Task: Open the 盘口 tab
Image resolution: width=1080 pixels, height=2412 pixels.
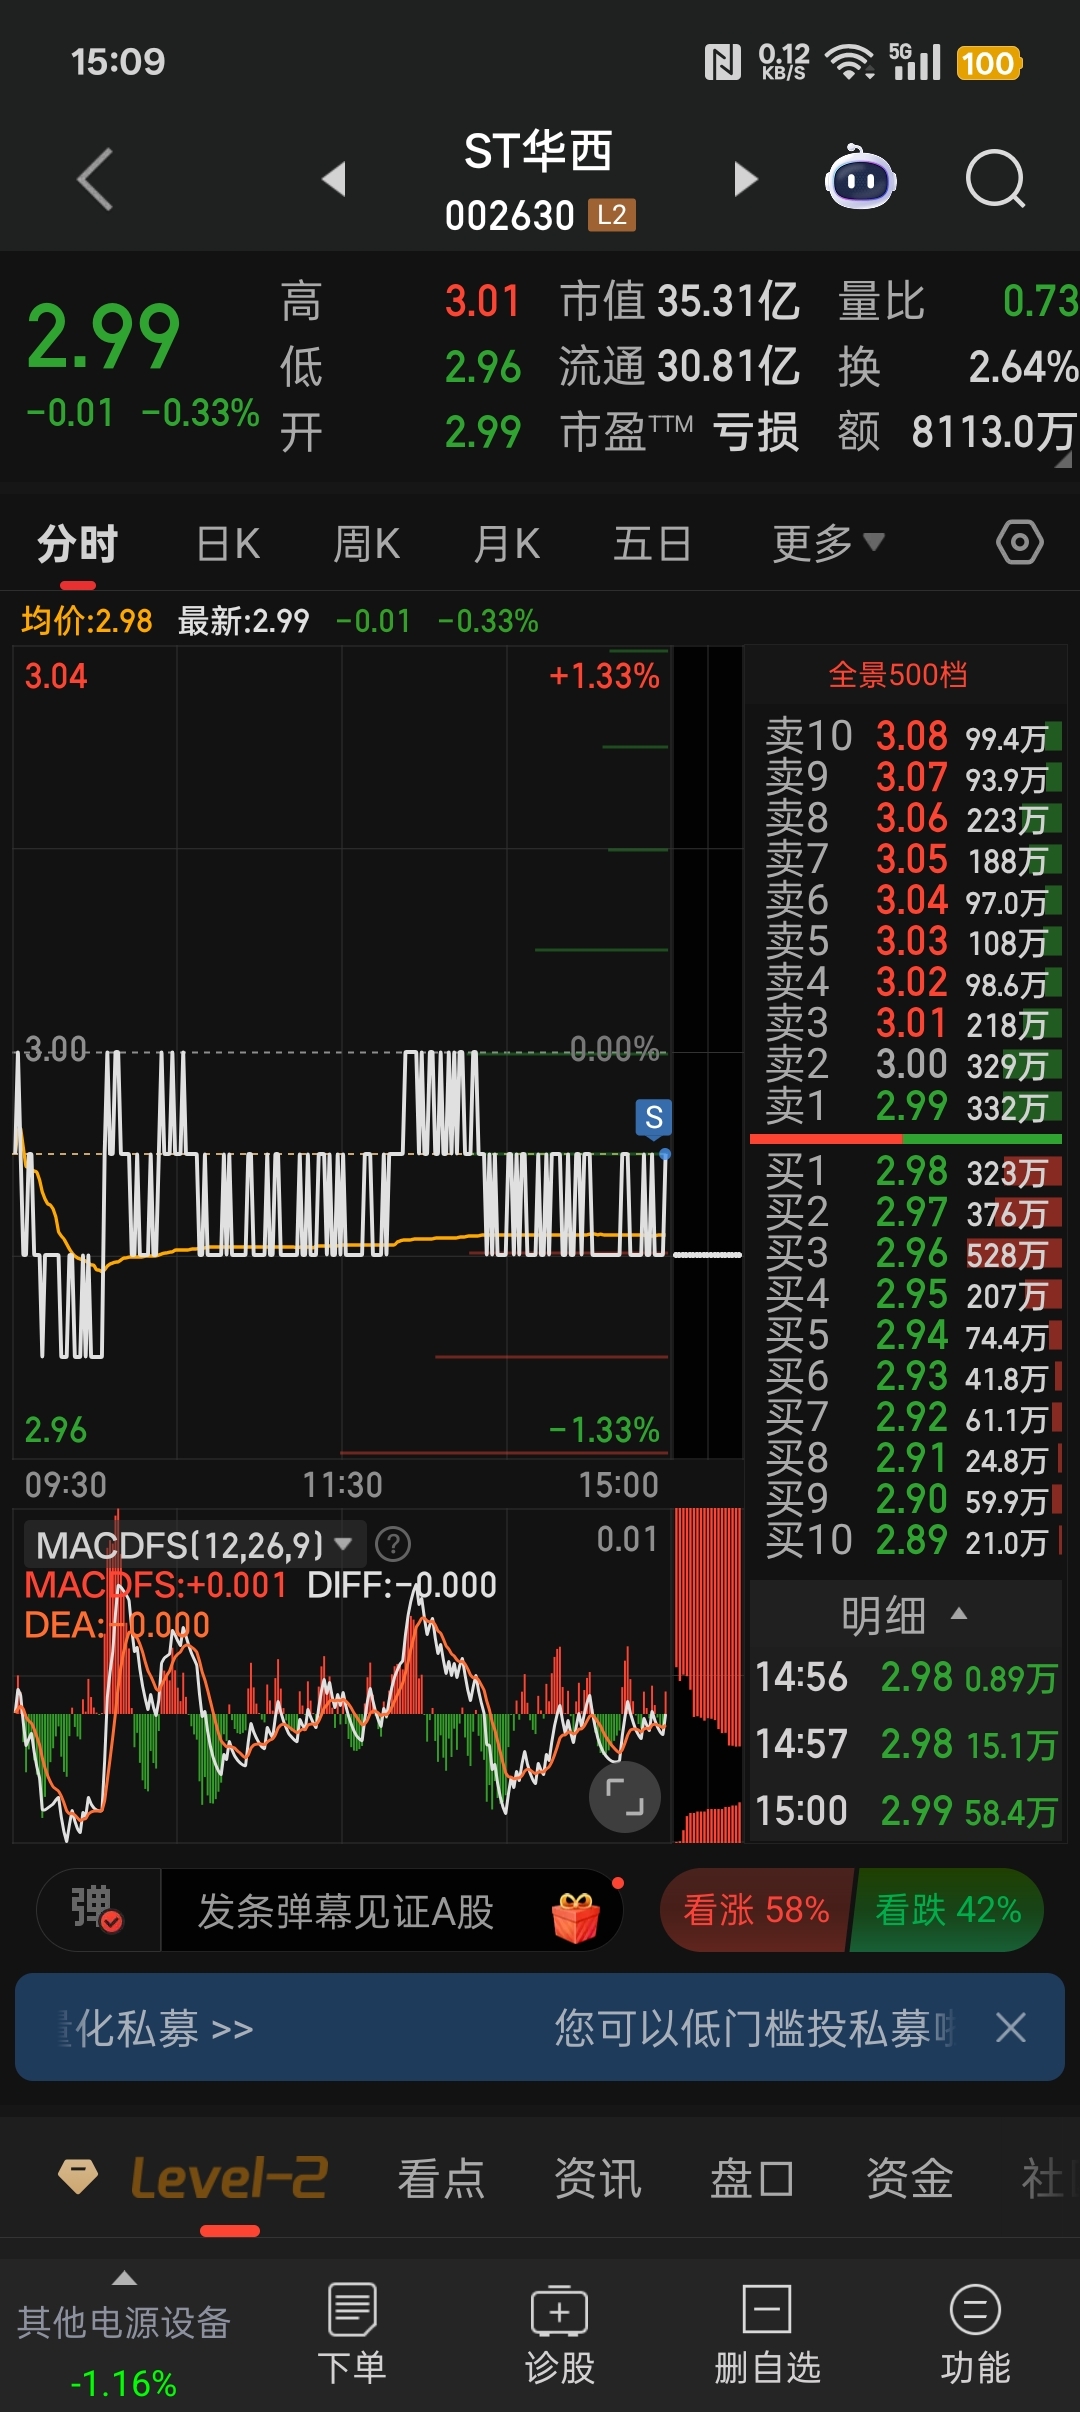Action: 752,2179
